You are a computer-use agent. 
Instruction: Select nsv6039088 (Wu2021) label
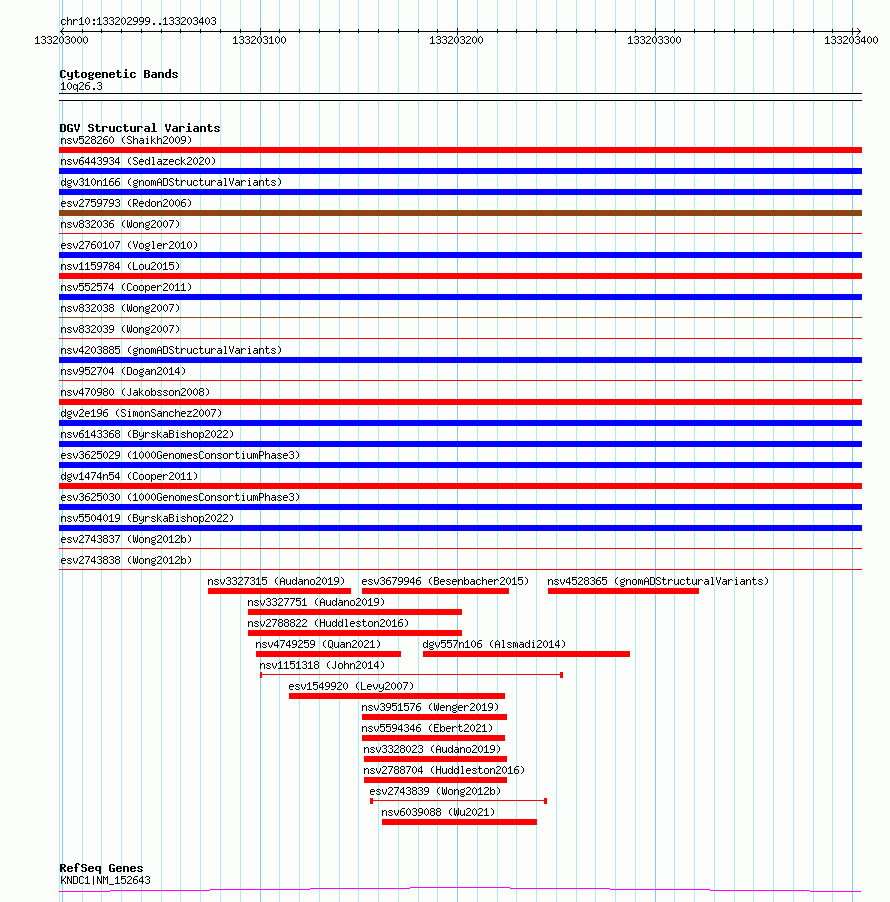pyautogui.click(x=438, y=812)
